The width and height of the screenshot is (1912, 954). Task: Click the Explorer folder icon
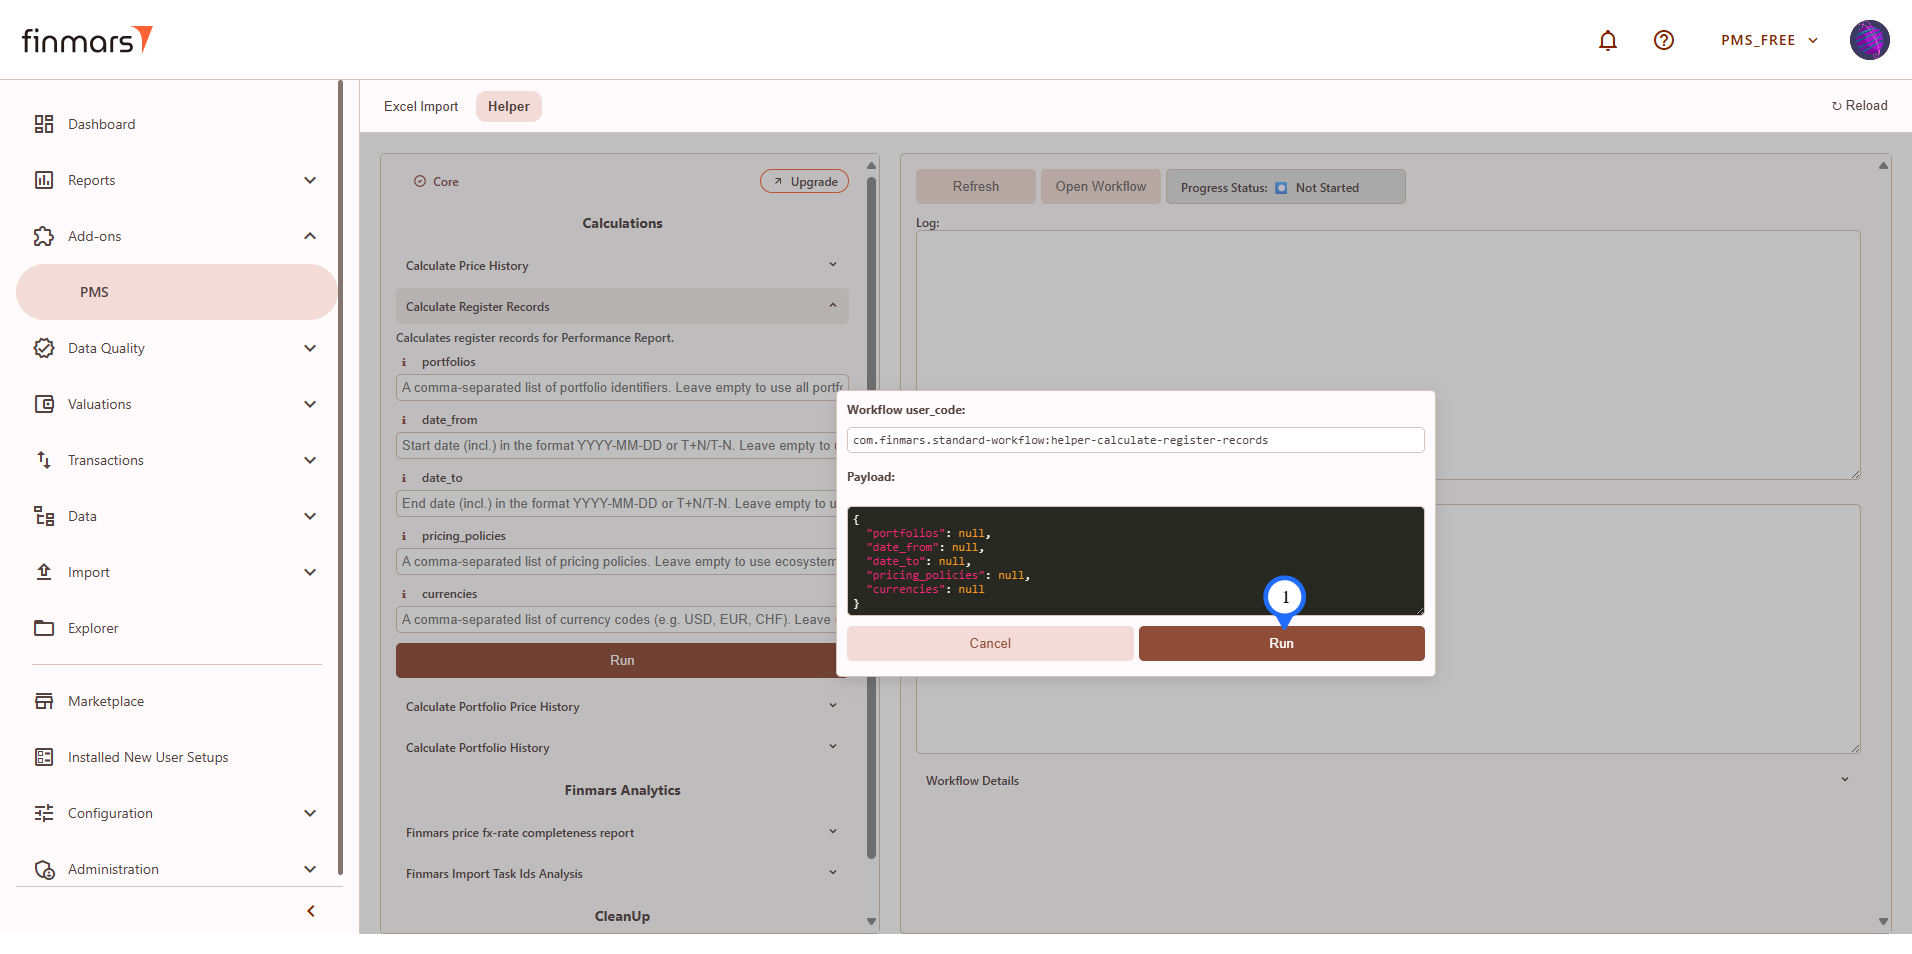point(44,628)
